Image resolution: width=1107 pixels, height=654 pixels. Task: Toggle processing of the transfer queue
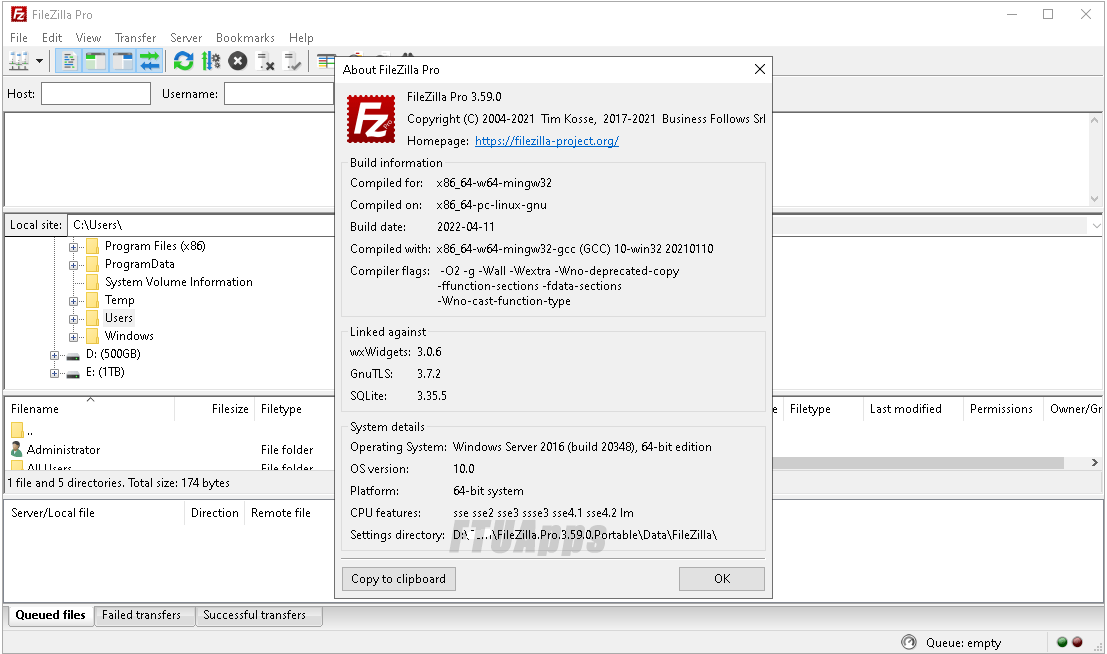(x=210, y=61)
